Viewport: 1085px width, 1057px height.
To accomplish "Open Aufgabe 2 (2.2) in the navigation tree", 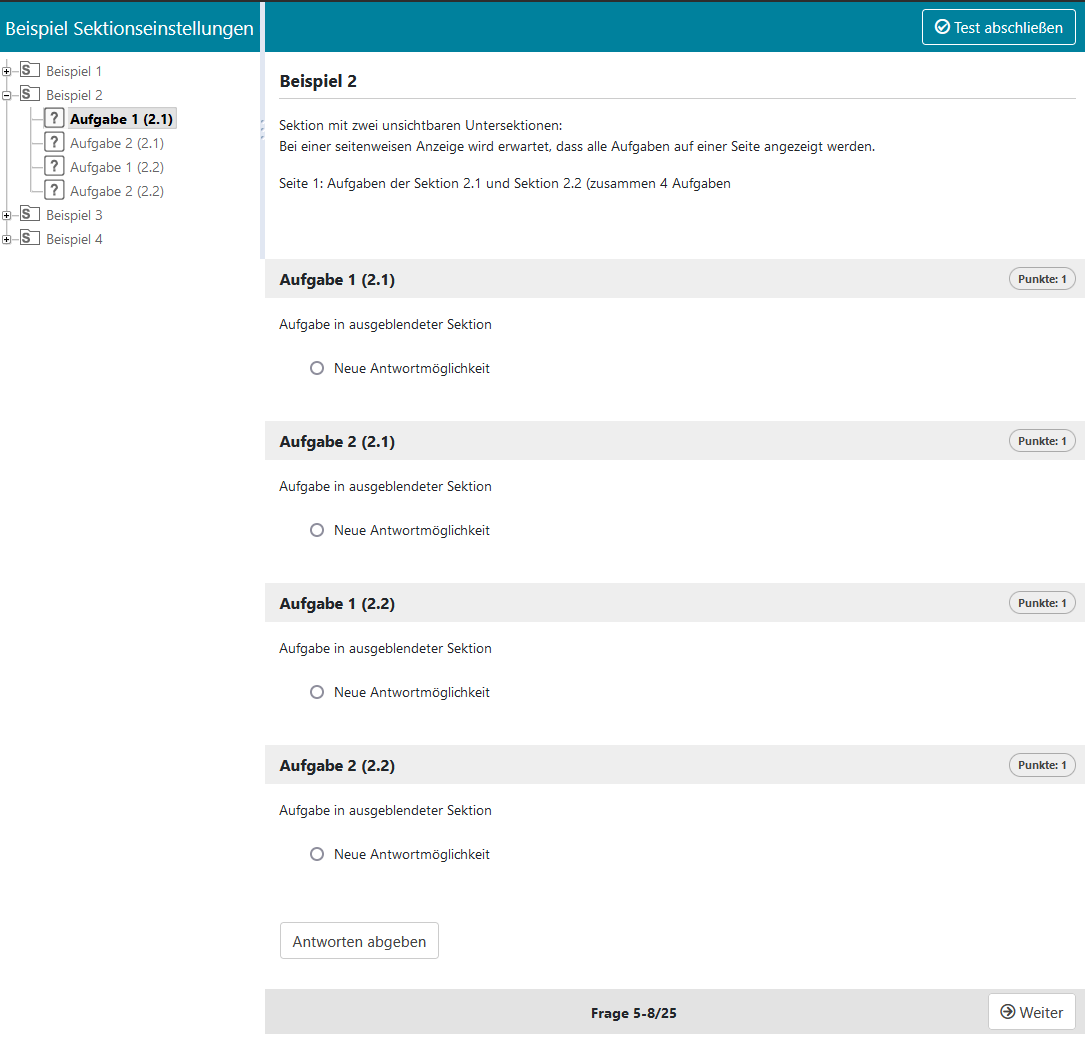I will (117, 191).
